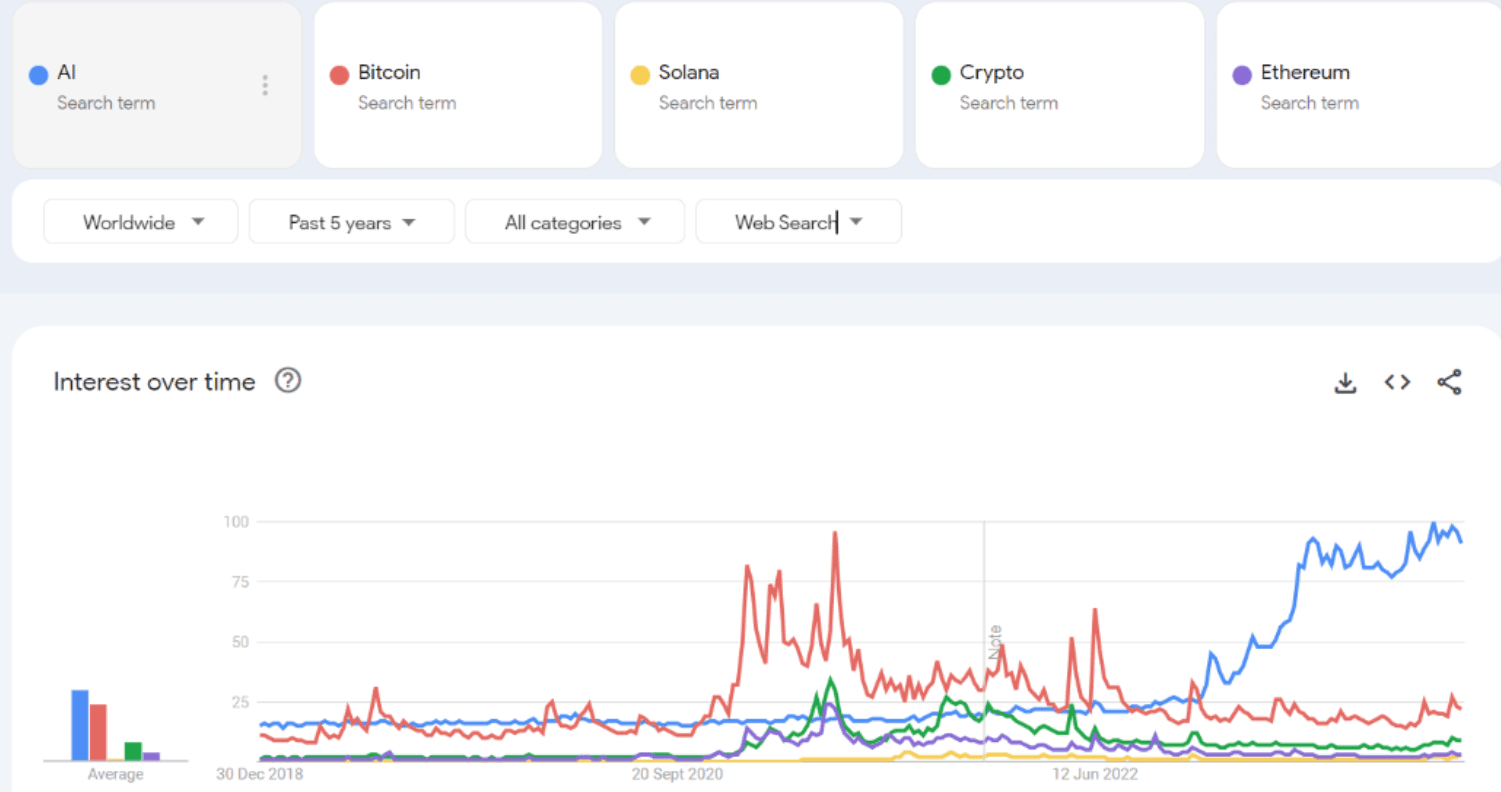Click the 20 Sept 2020 axis label
The image size is (1501, 792).
[x=676, y=774]
